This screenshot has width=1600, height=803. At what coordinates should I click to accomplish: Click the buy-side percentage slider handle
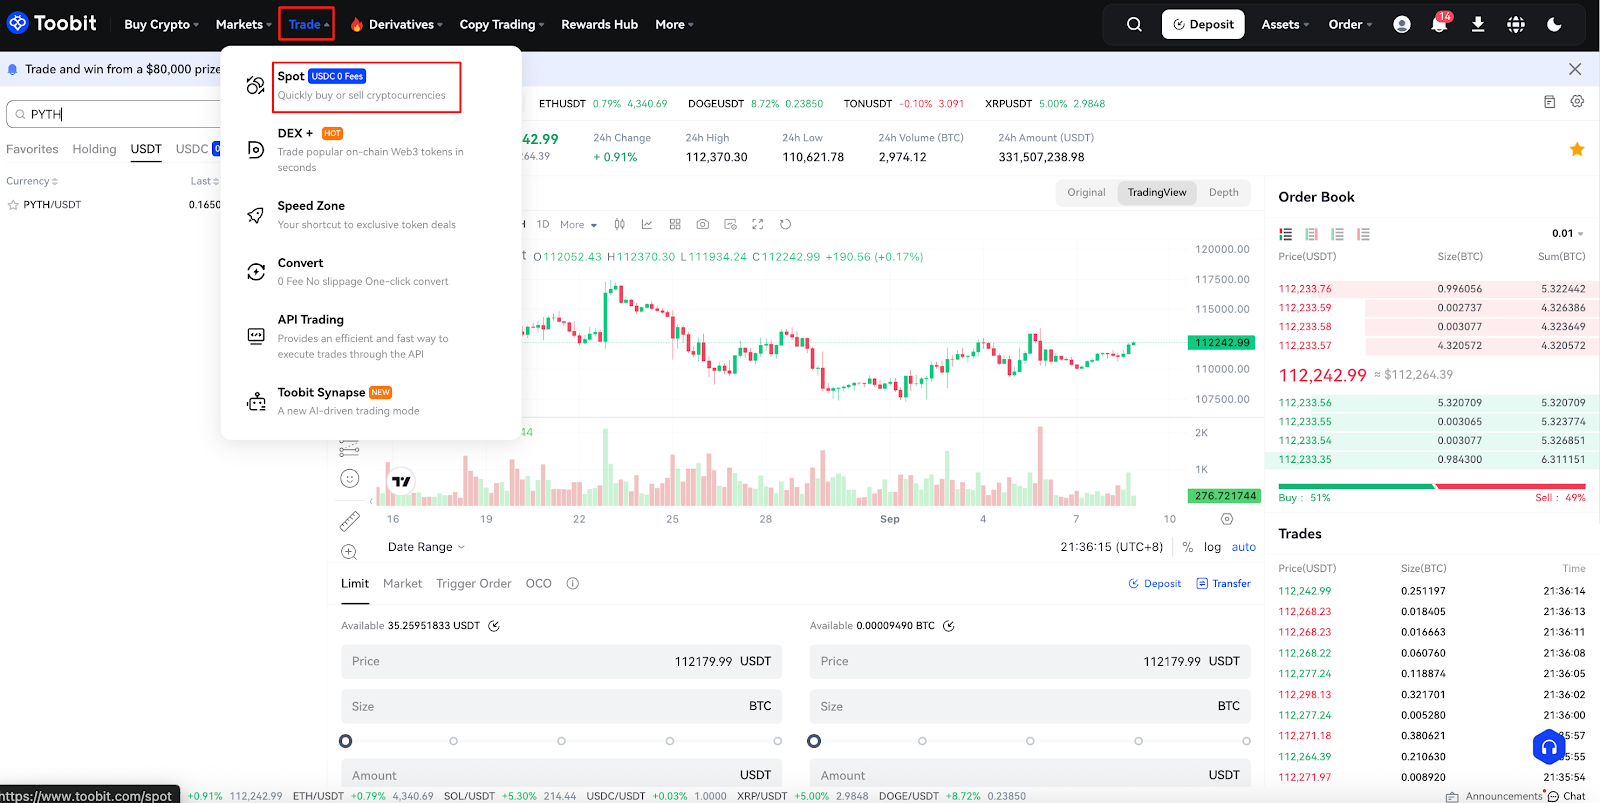click(x=346, y=741)
